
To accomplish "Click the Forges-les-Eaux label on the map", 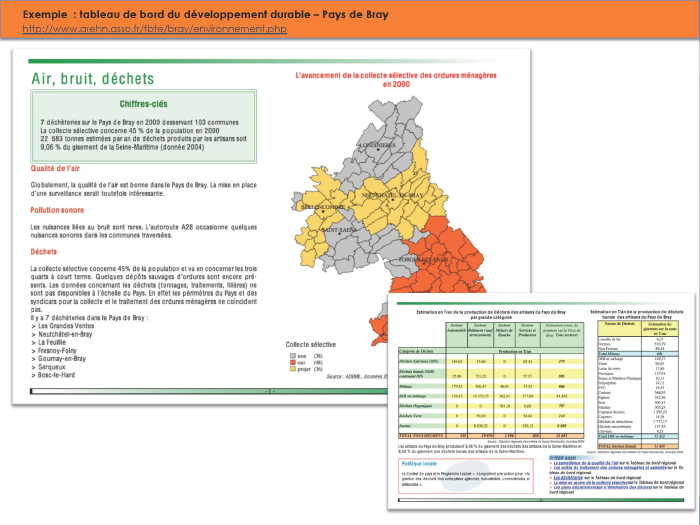I will (x=423, y=259).
